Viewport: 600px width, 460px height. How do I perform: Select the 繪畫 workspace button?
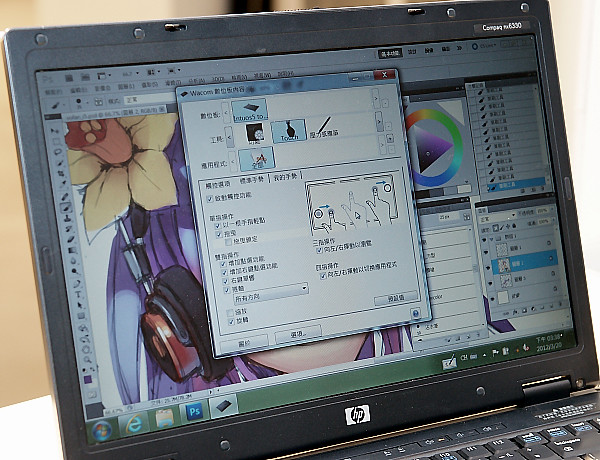pos(430,50)
